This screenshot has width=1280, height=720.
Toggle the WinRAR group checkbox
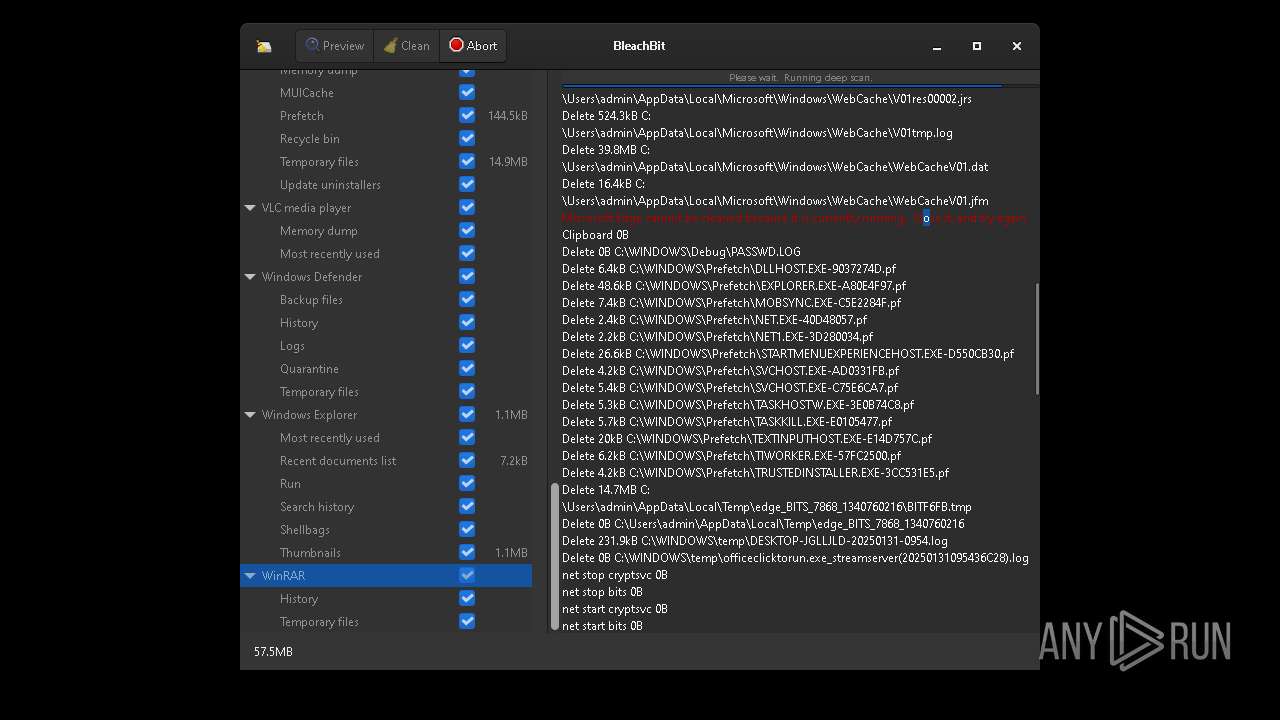467,575
